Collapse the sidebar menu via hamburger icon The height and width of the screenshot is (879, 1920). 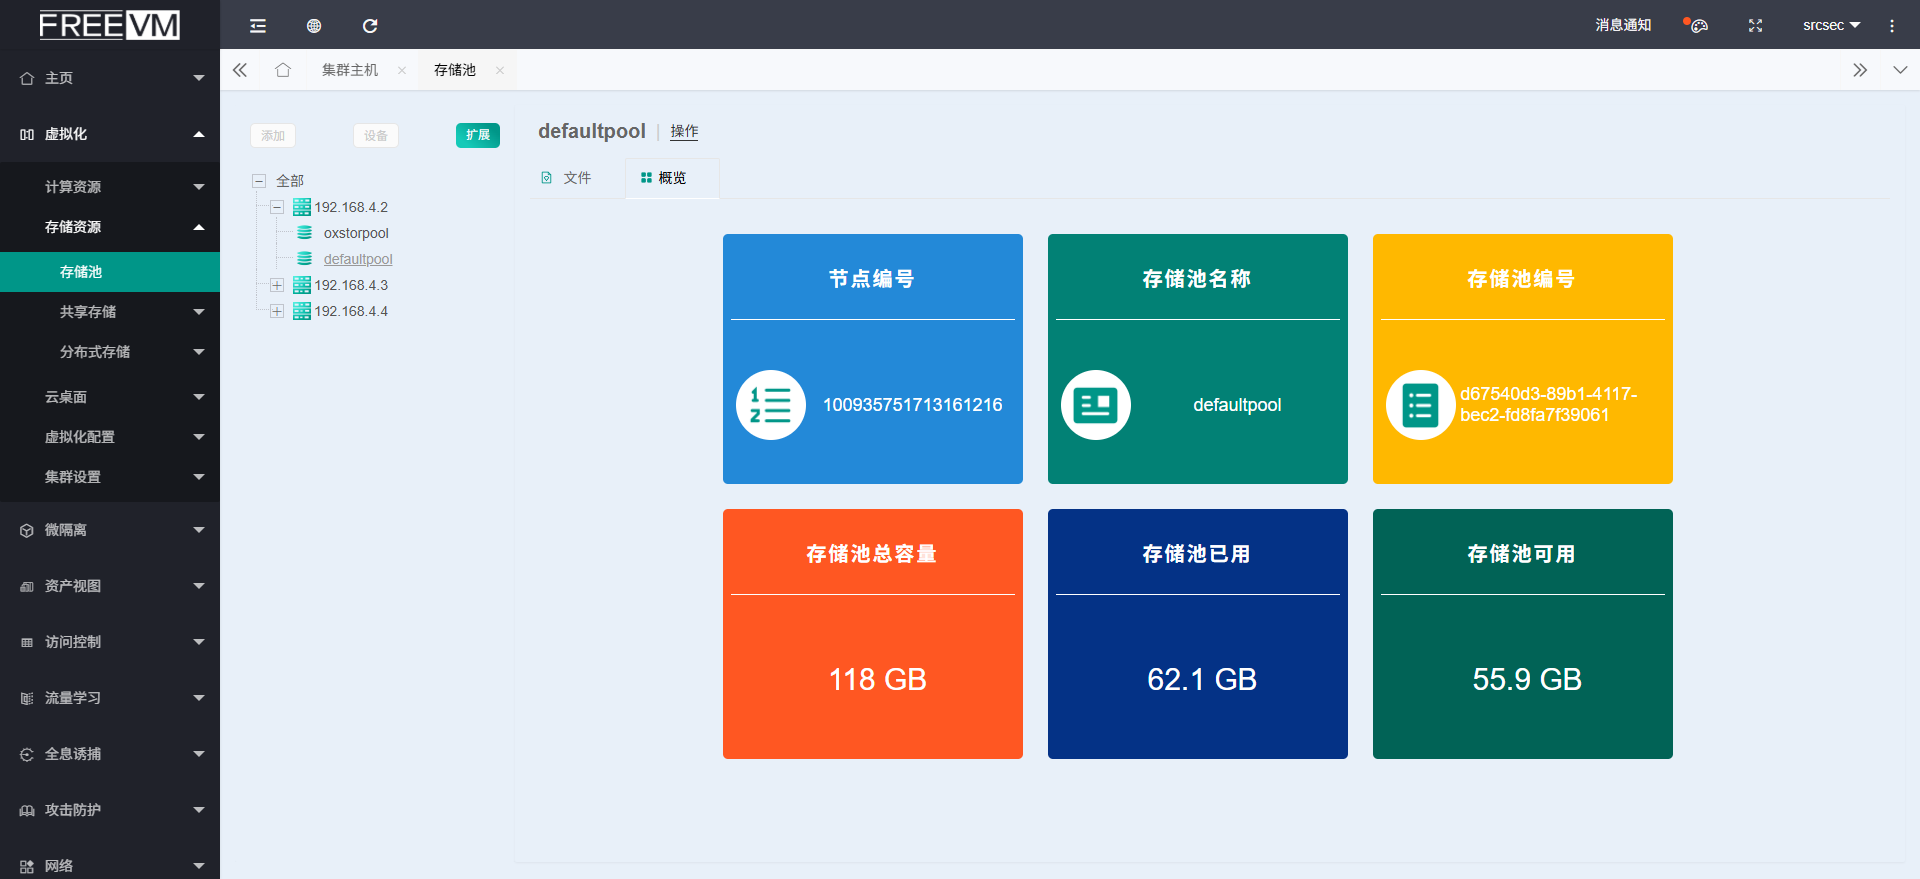(x=258, y=26)
